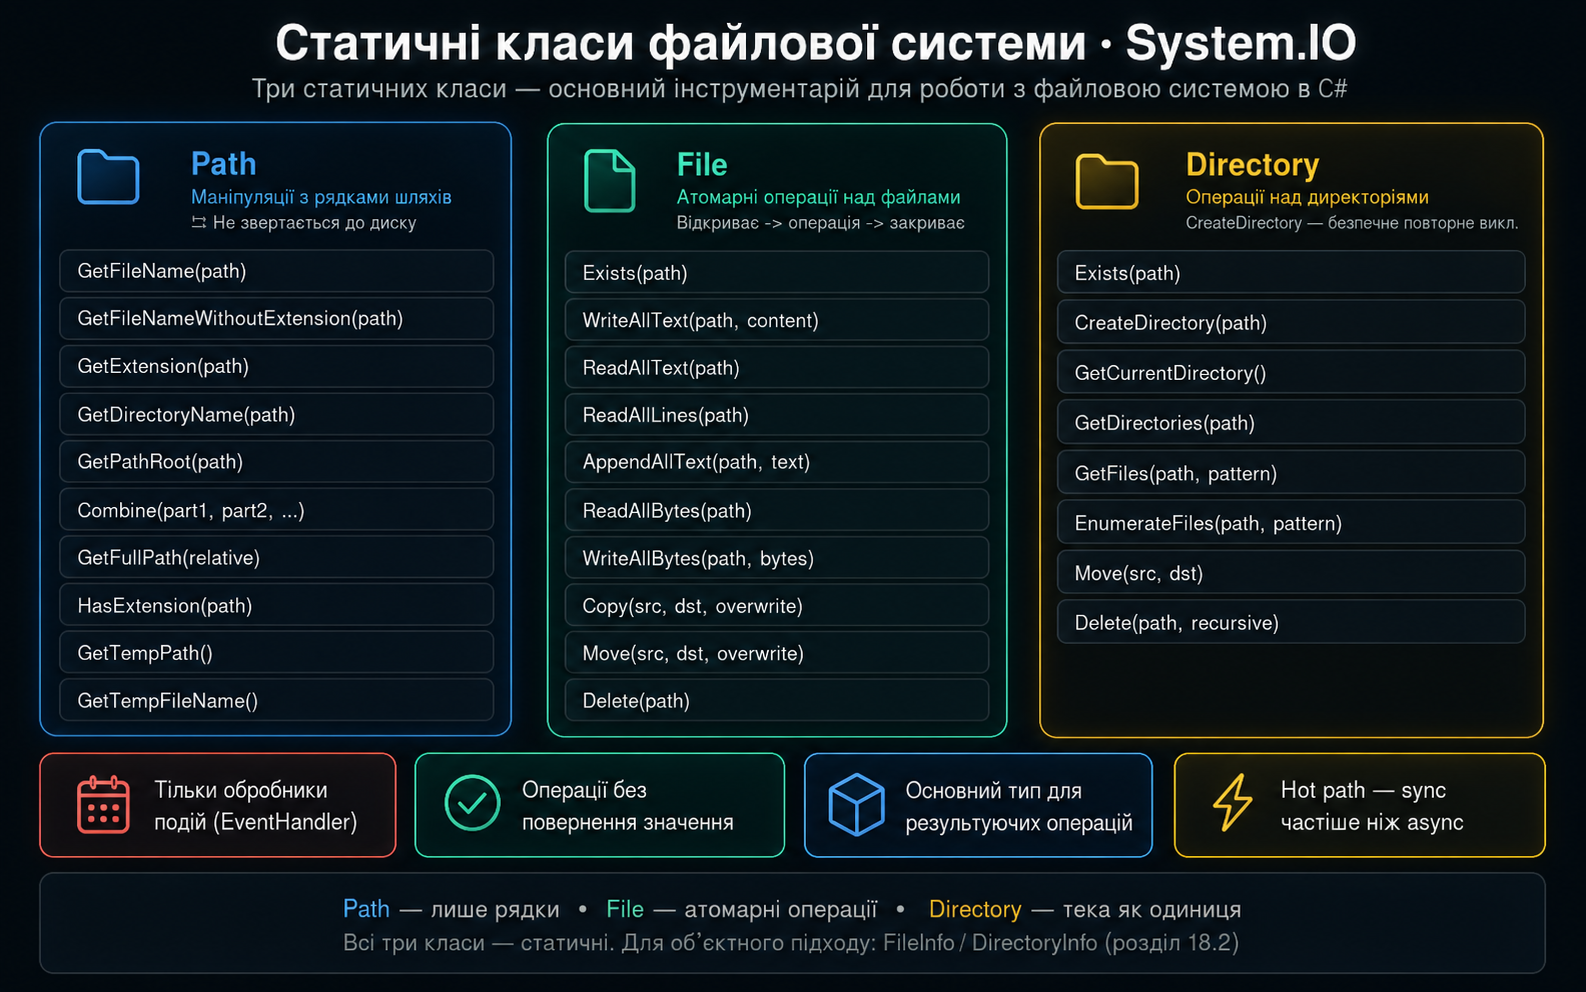
Task: Click 'Основний тип для результуючих операцій' text
Action: click(1018, 805)
